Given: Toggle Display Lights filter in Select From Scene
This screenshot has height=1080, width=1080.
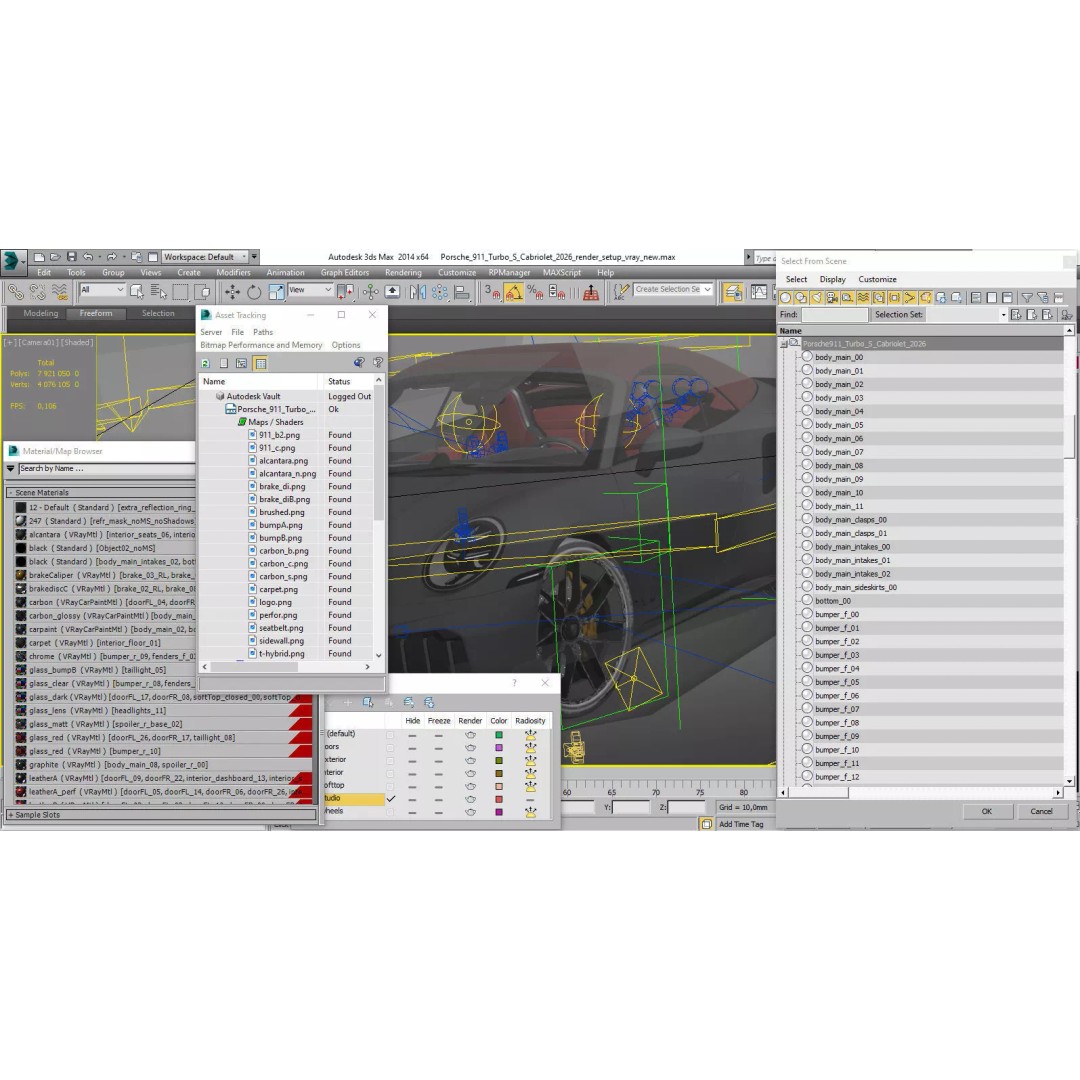Looking at the screenshot, I should [816, 298].
